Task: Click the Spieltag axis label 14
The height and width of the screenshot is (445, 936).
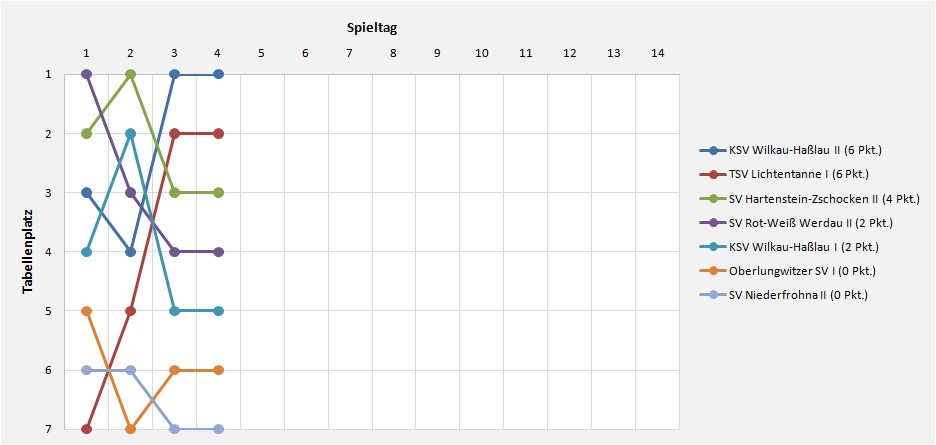Action: [x=657, y=53]
